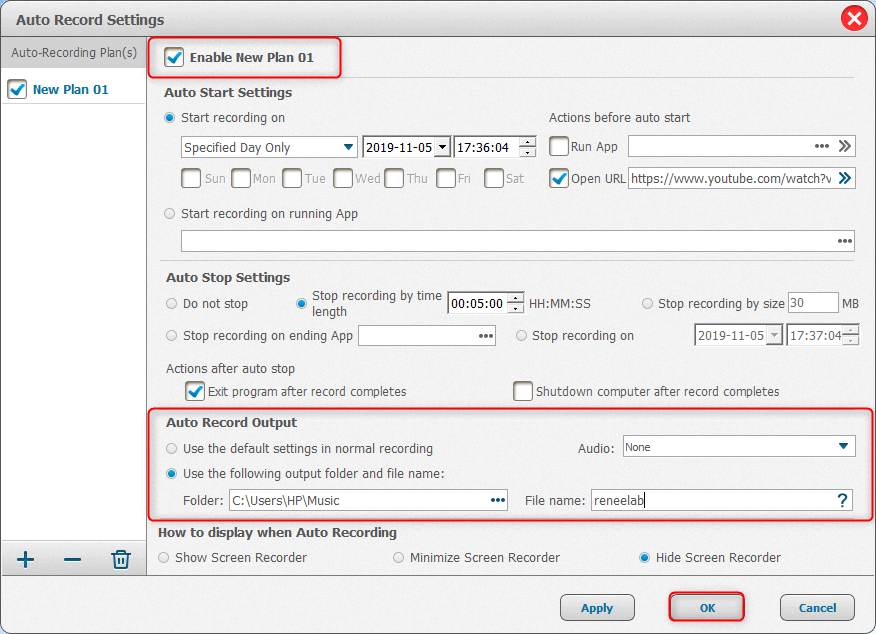Select Stop recording on date radio
The height and width of the screenshot is (634, 876).
tap(521, 336)
